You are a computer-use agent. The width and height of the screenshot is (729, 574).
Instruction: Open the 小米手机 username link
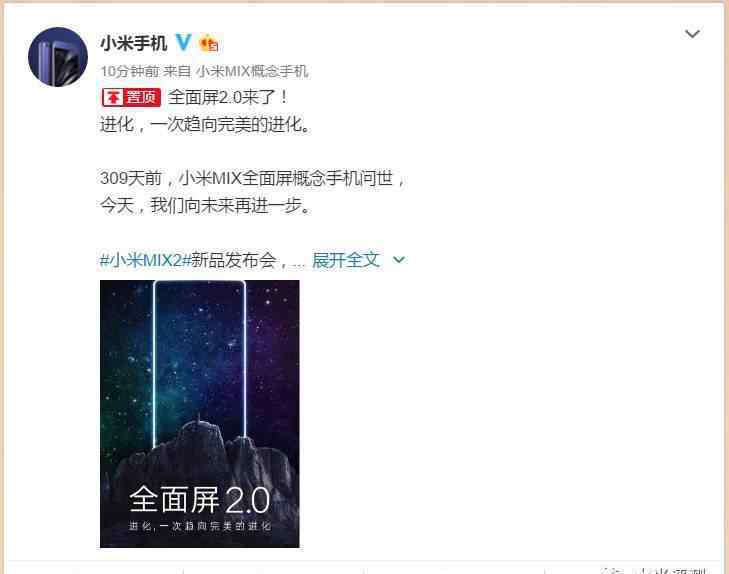point(134,43)
